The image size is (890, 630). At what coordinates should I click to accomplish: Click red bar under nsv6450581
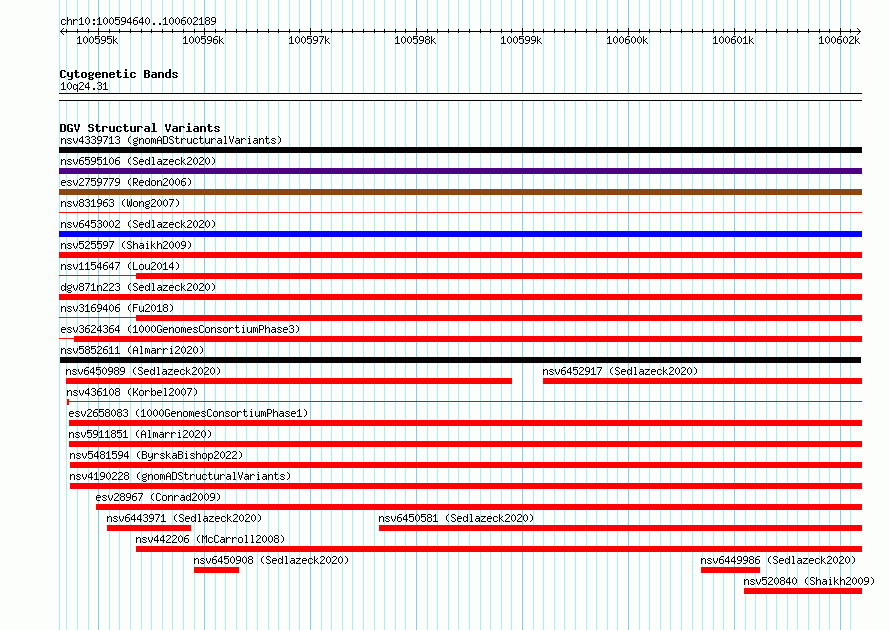620,528
